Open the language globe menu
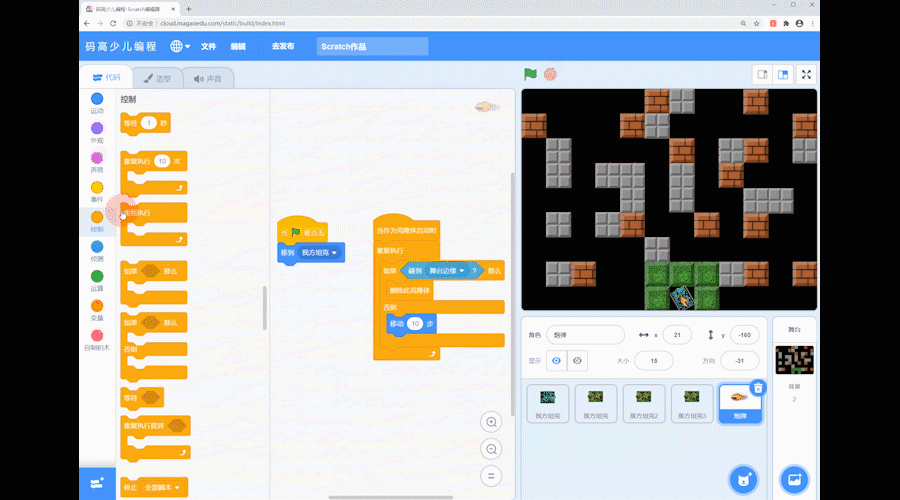 180,46
